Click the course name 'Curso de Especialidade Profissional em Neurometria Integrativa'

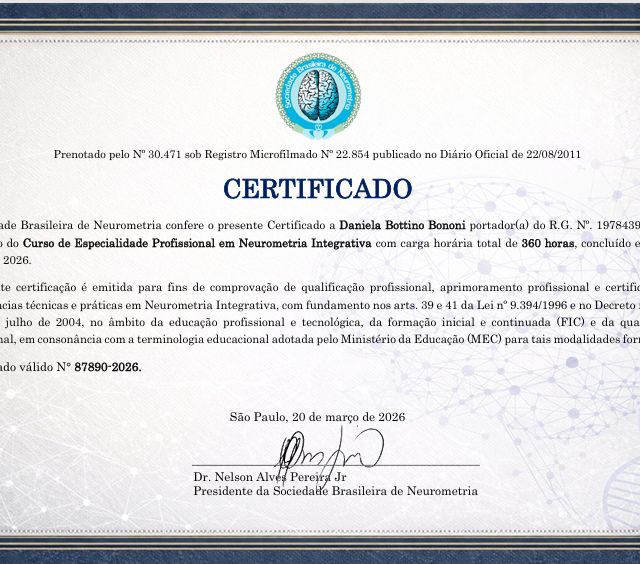pyautogui.click(x=197, y=244)
